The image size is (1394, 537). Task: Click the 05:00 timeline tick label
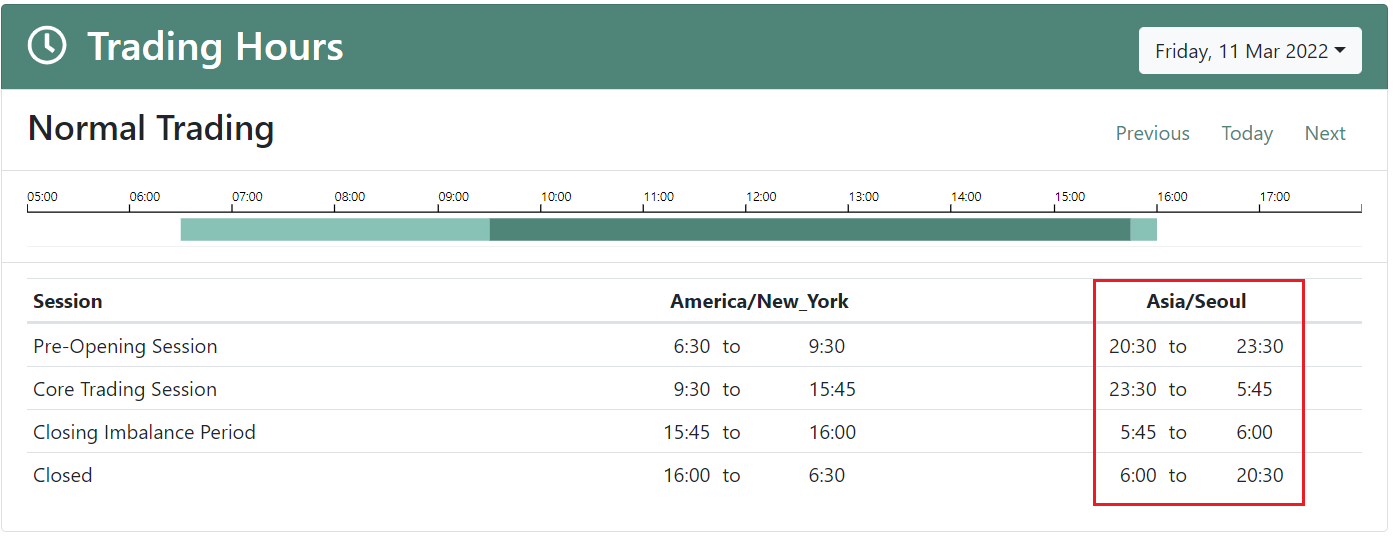pyautogui.click(x=42, y=197)
